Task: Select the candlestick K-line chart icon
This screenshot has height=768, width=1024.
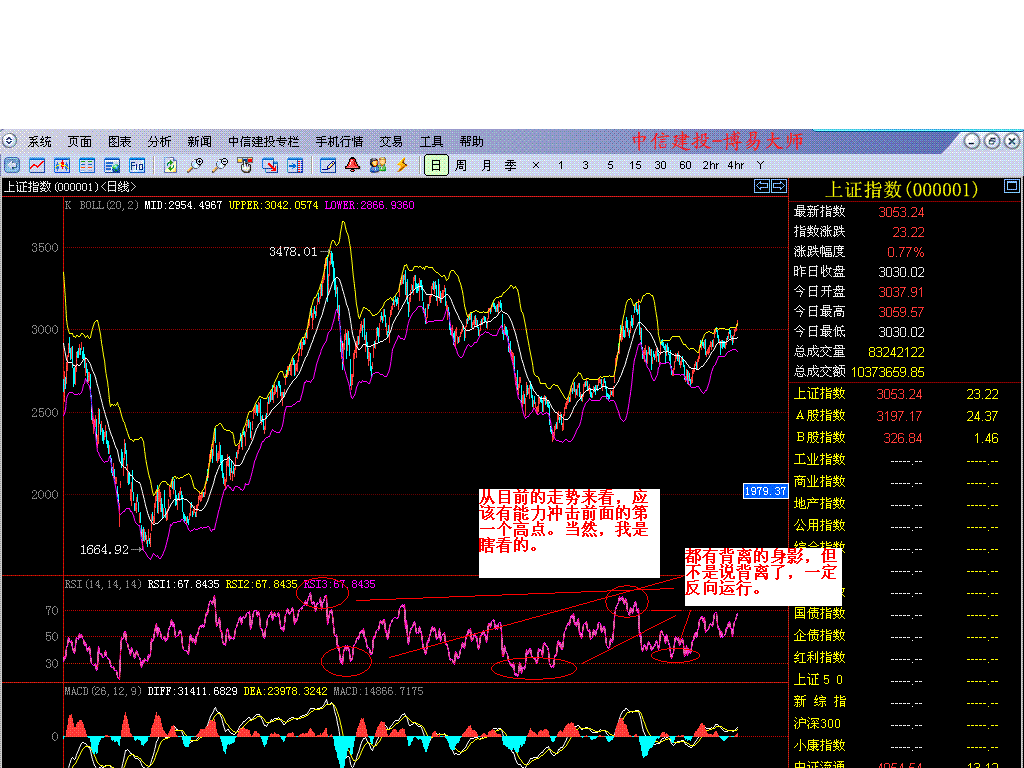Action: point(62,165)
